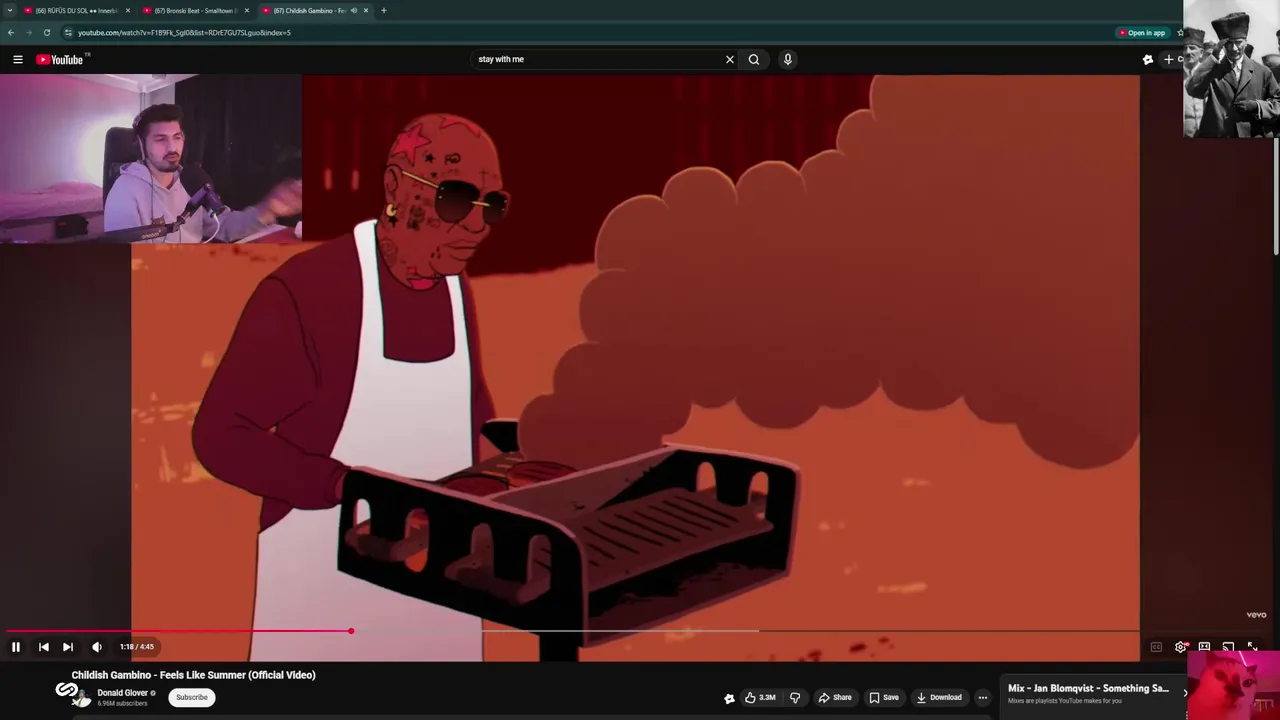
Task: Open the player settings gear
Action: point(1180,647)
